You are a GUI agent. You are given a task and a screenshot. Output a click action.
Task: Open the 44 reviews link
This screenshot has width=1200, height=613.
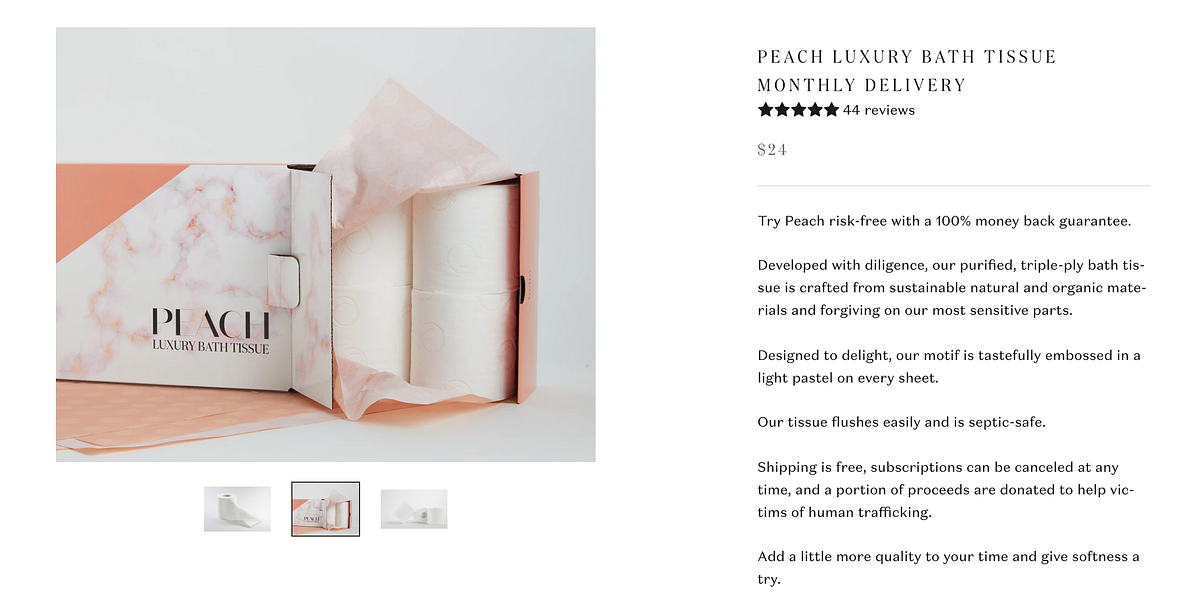point(879,110)
